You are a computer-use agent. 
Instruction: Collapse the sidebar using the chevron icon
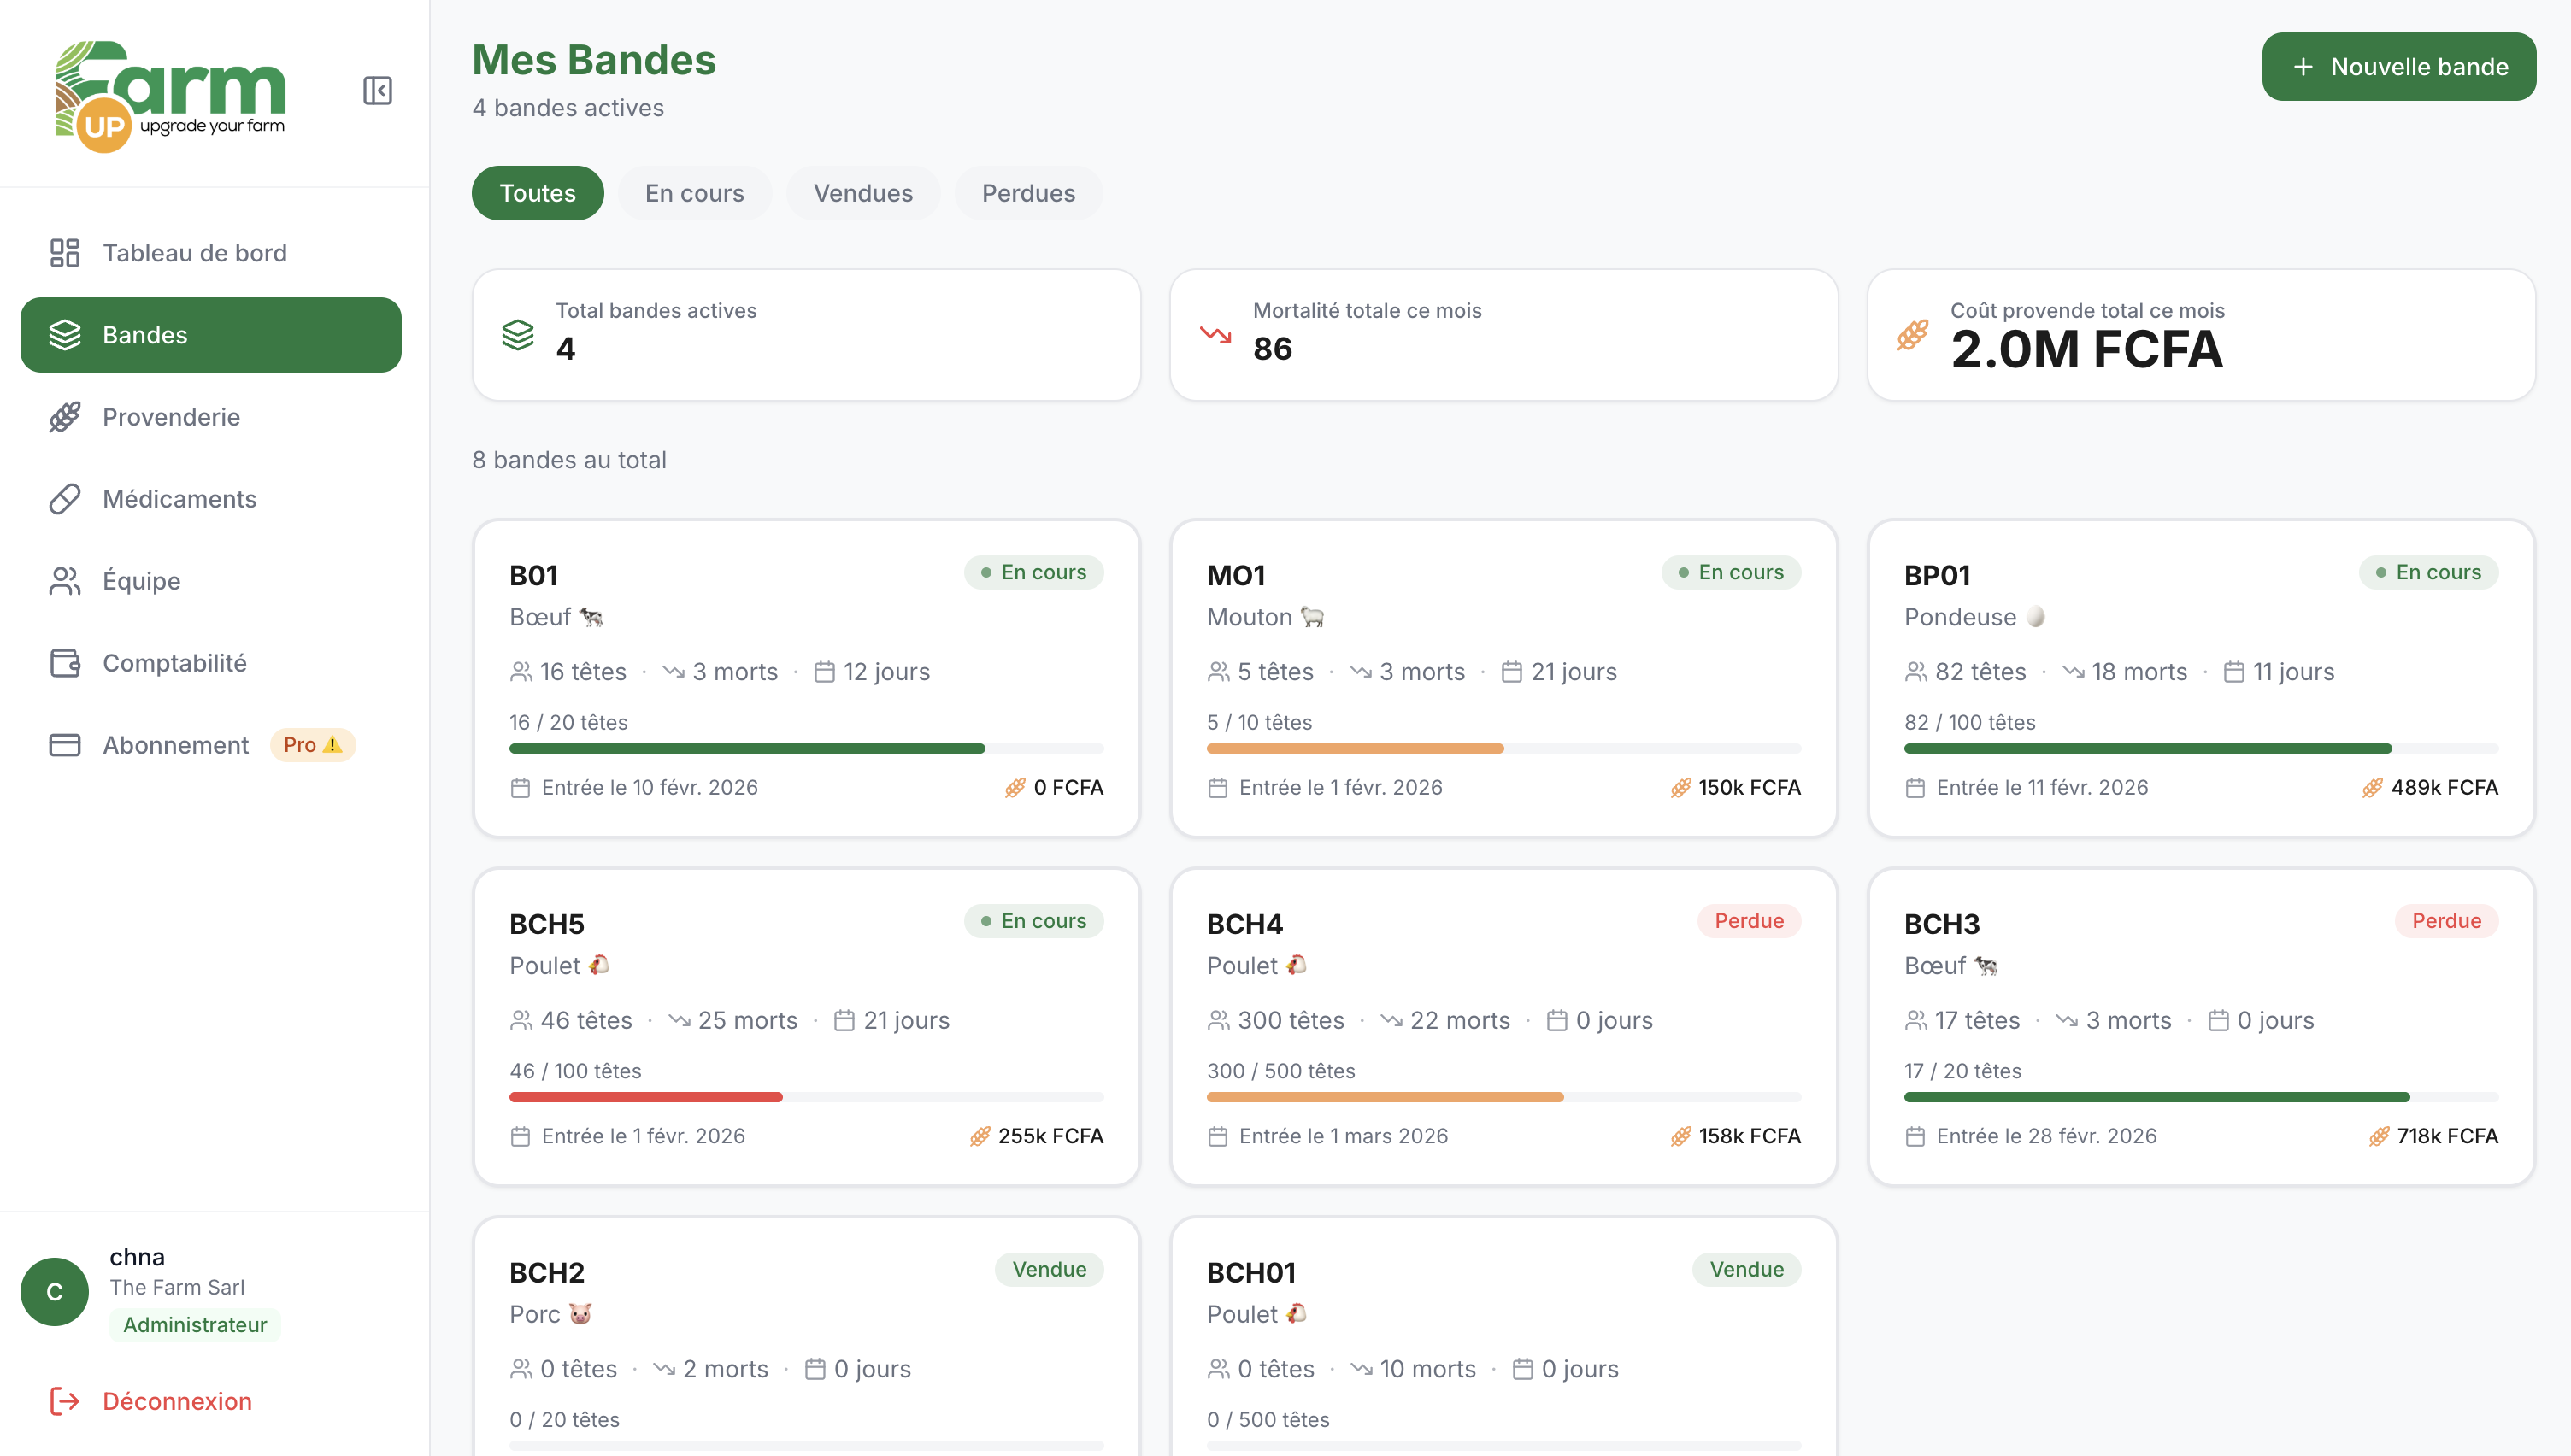click(377, 91)
